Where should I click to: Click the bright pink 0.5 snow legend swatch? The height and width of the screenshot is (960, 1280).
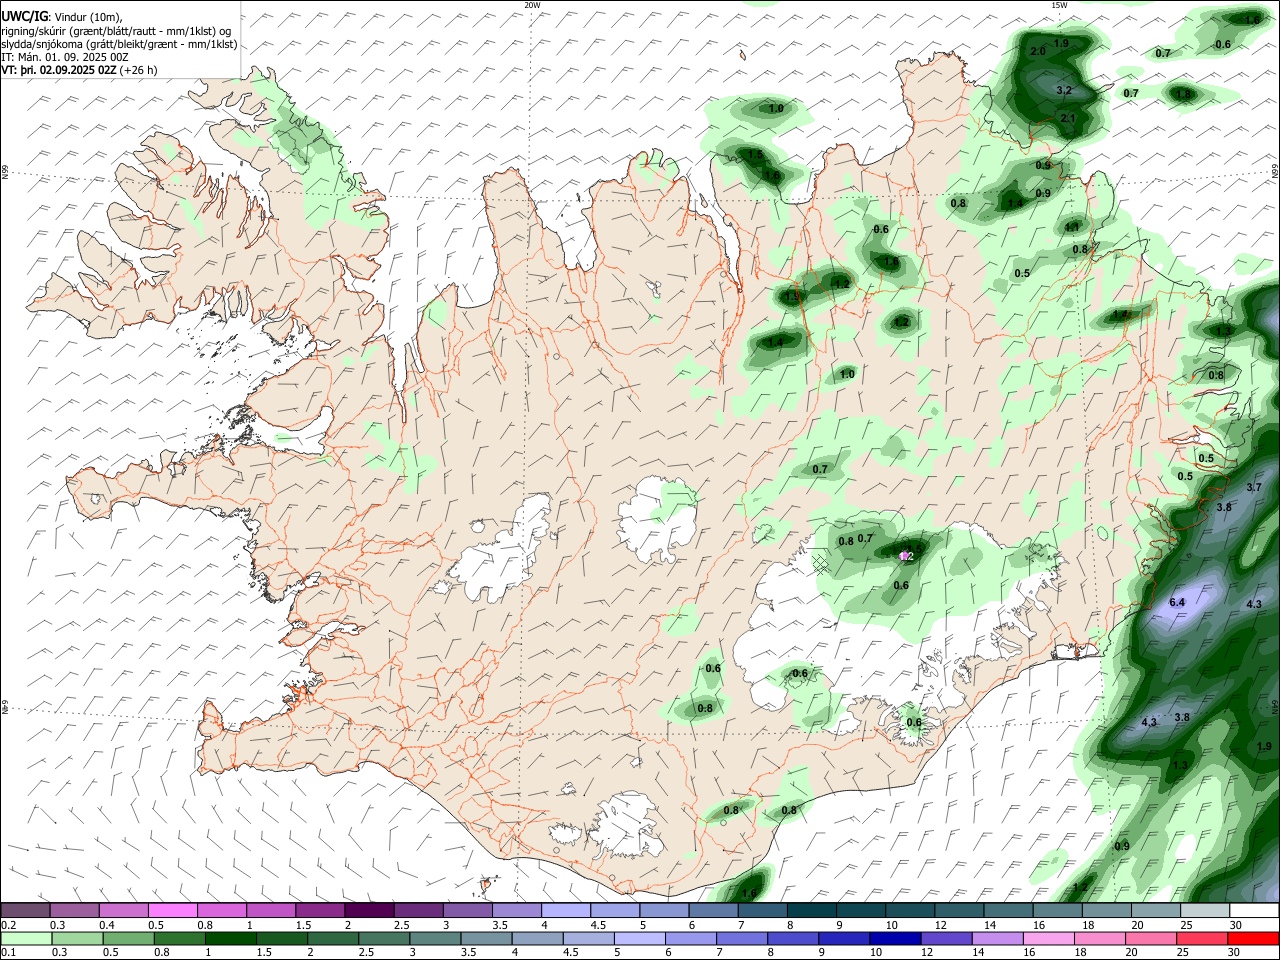pyautogui.click(x=172, y=910)
